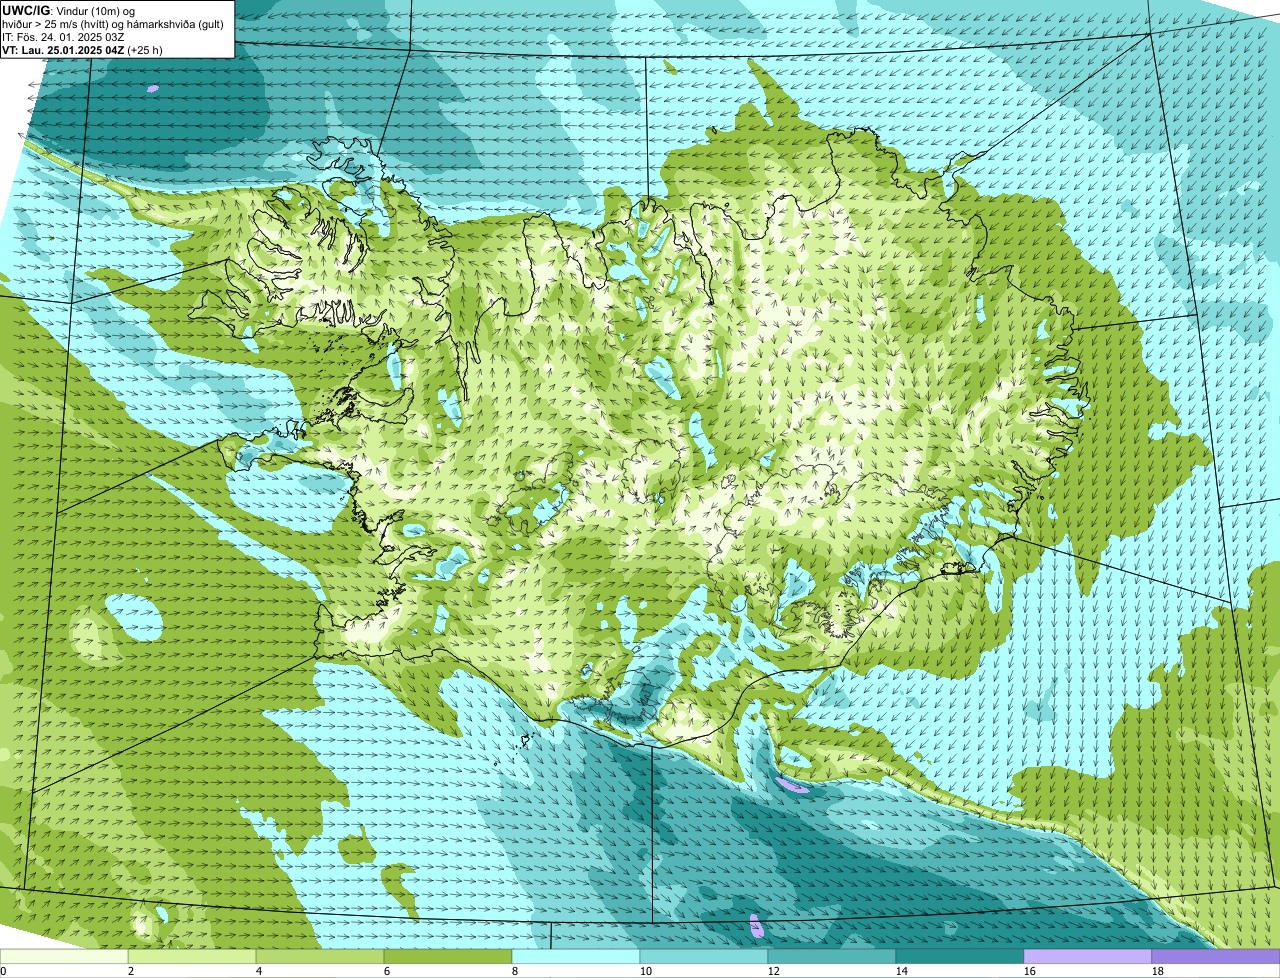Click the 'hviður > 25 m/s (hvítt)' line
1280x978 pixels.
(x=113, y=24)
